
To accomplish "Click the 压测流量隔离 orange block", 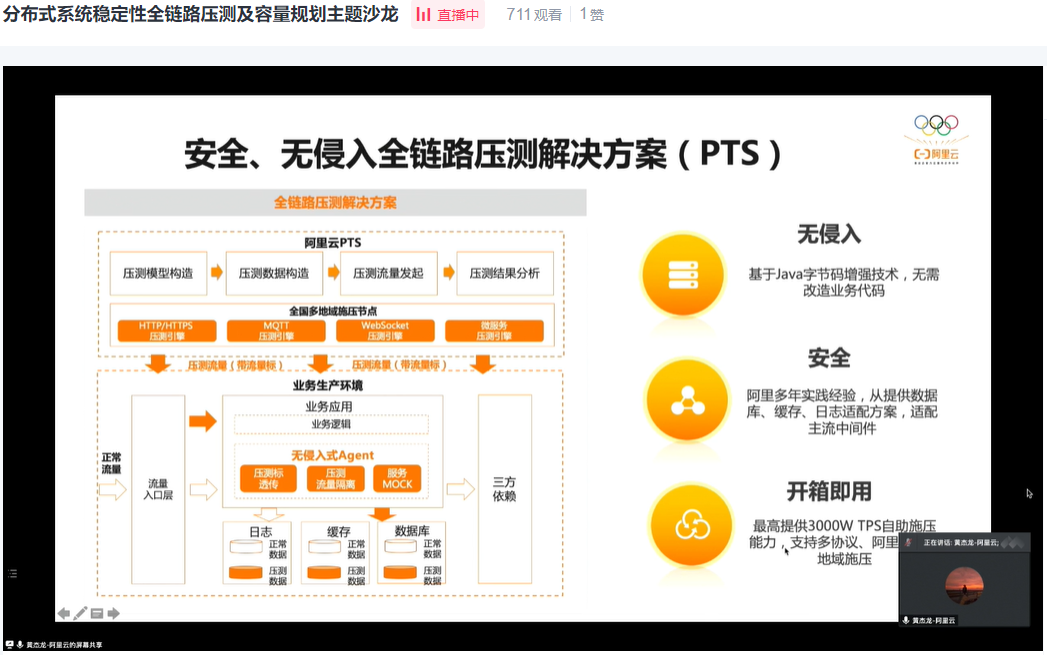I will pos(336,478).
